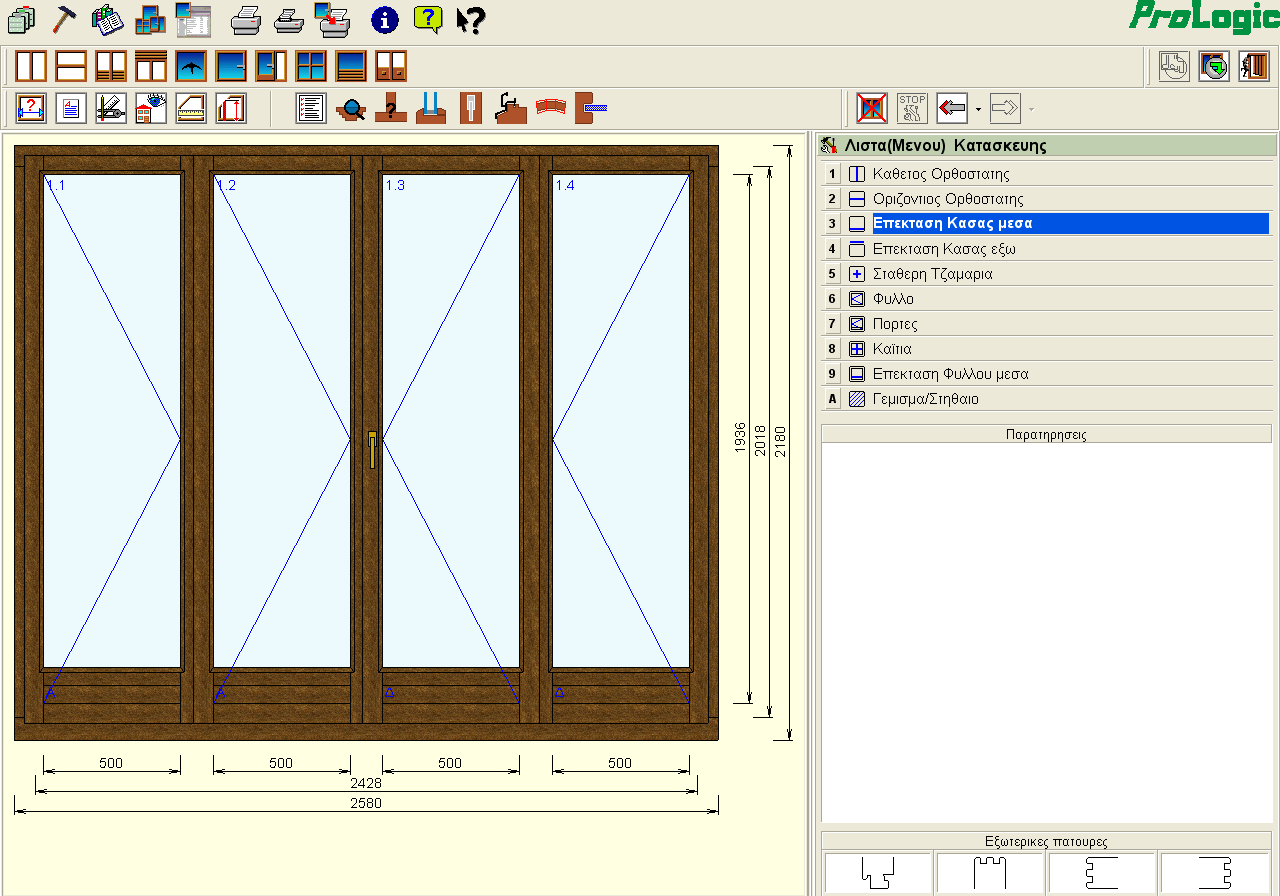Screen dimensions: 1280x896
Task: Select menu item Επεκταση Κασας μεσα
Action: coord(1046,224)
